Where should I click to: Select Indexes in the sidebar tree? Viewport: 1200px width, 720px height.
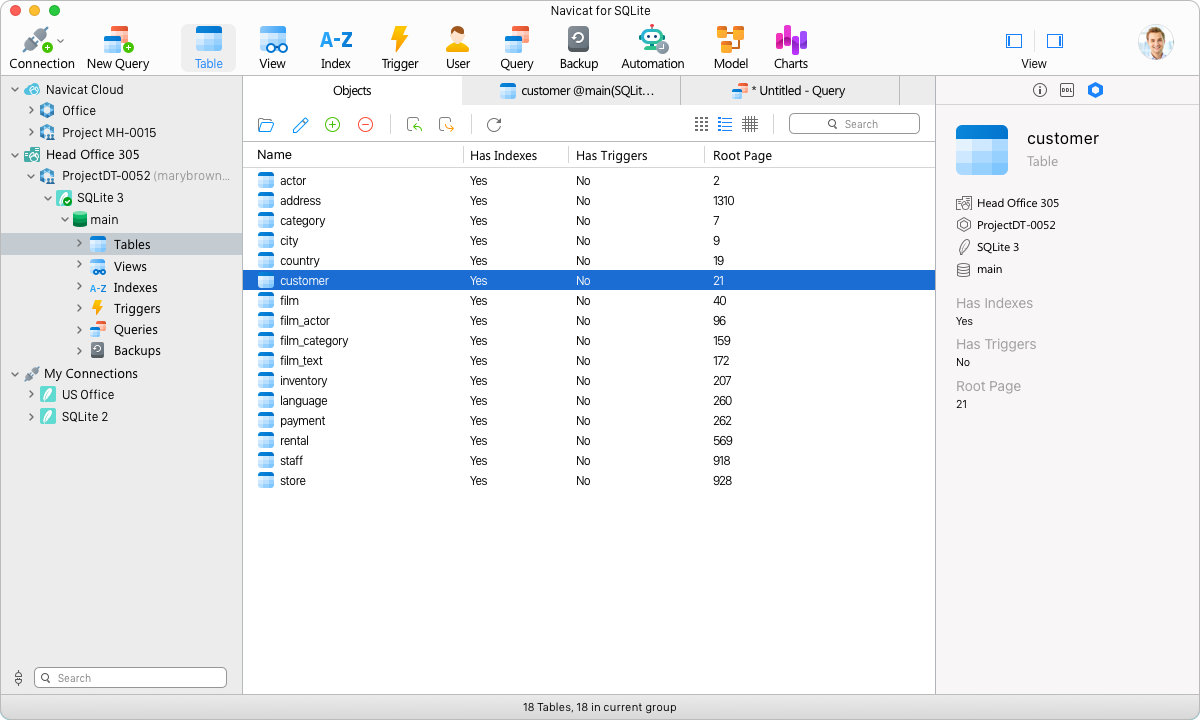(135, 287)
